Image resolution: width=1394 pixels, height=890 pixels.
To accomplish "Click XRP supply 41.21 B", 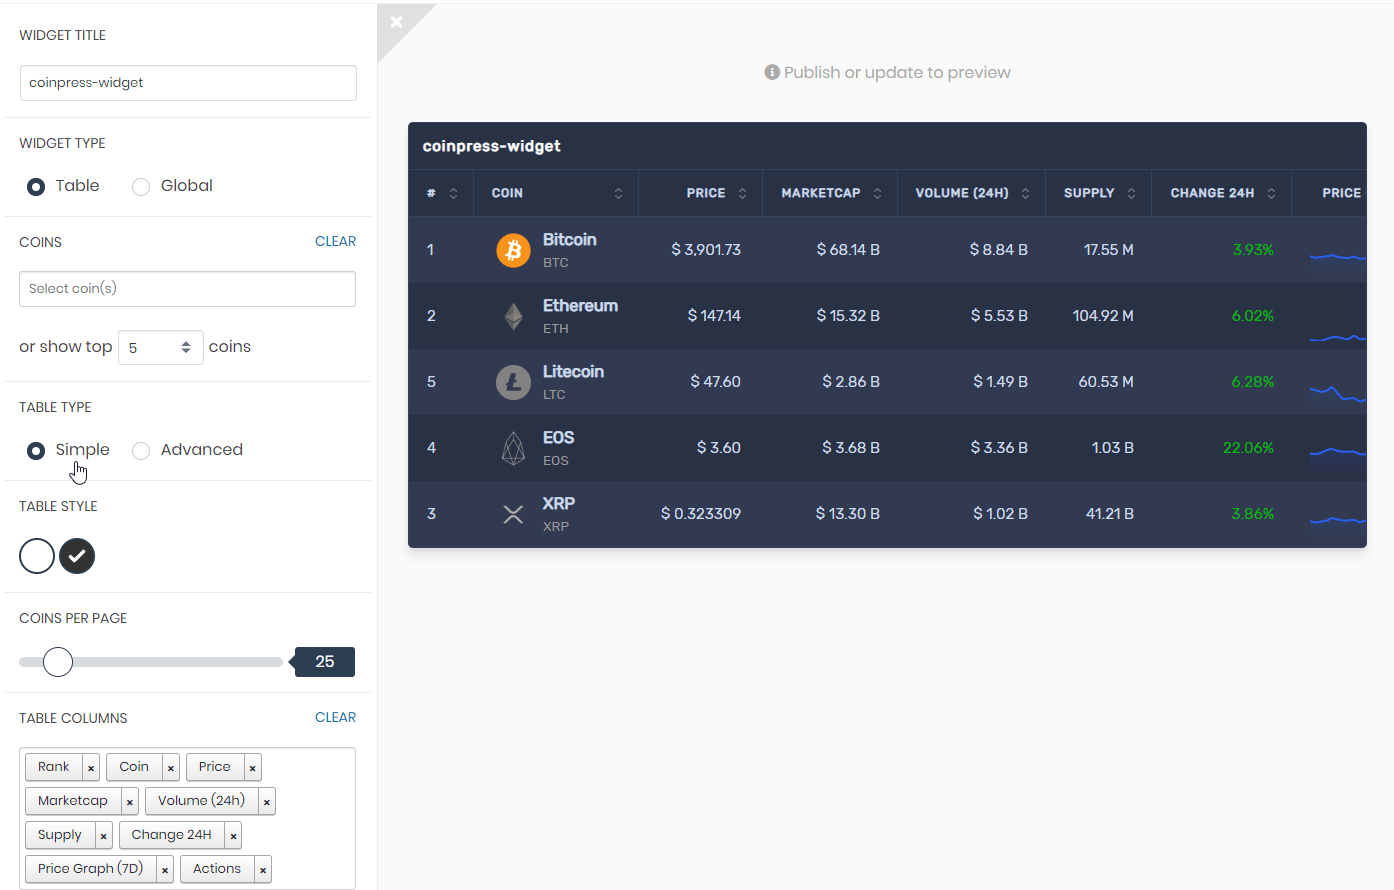I will [x=1110, y=514].
